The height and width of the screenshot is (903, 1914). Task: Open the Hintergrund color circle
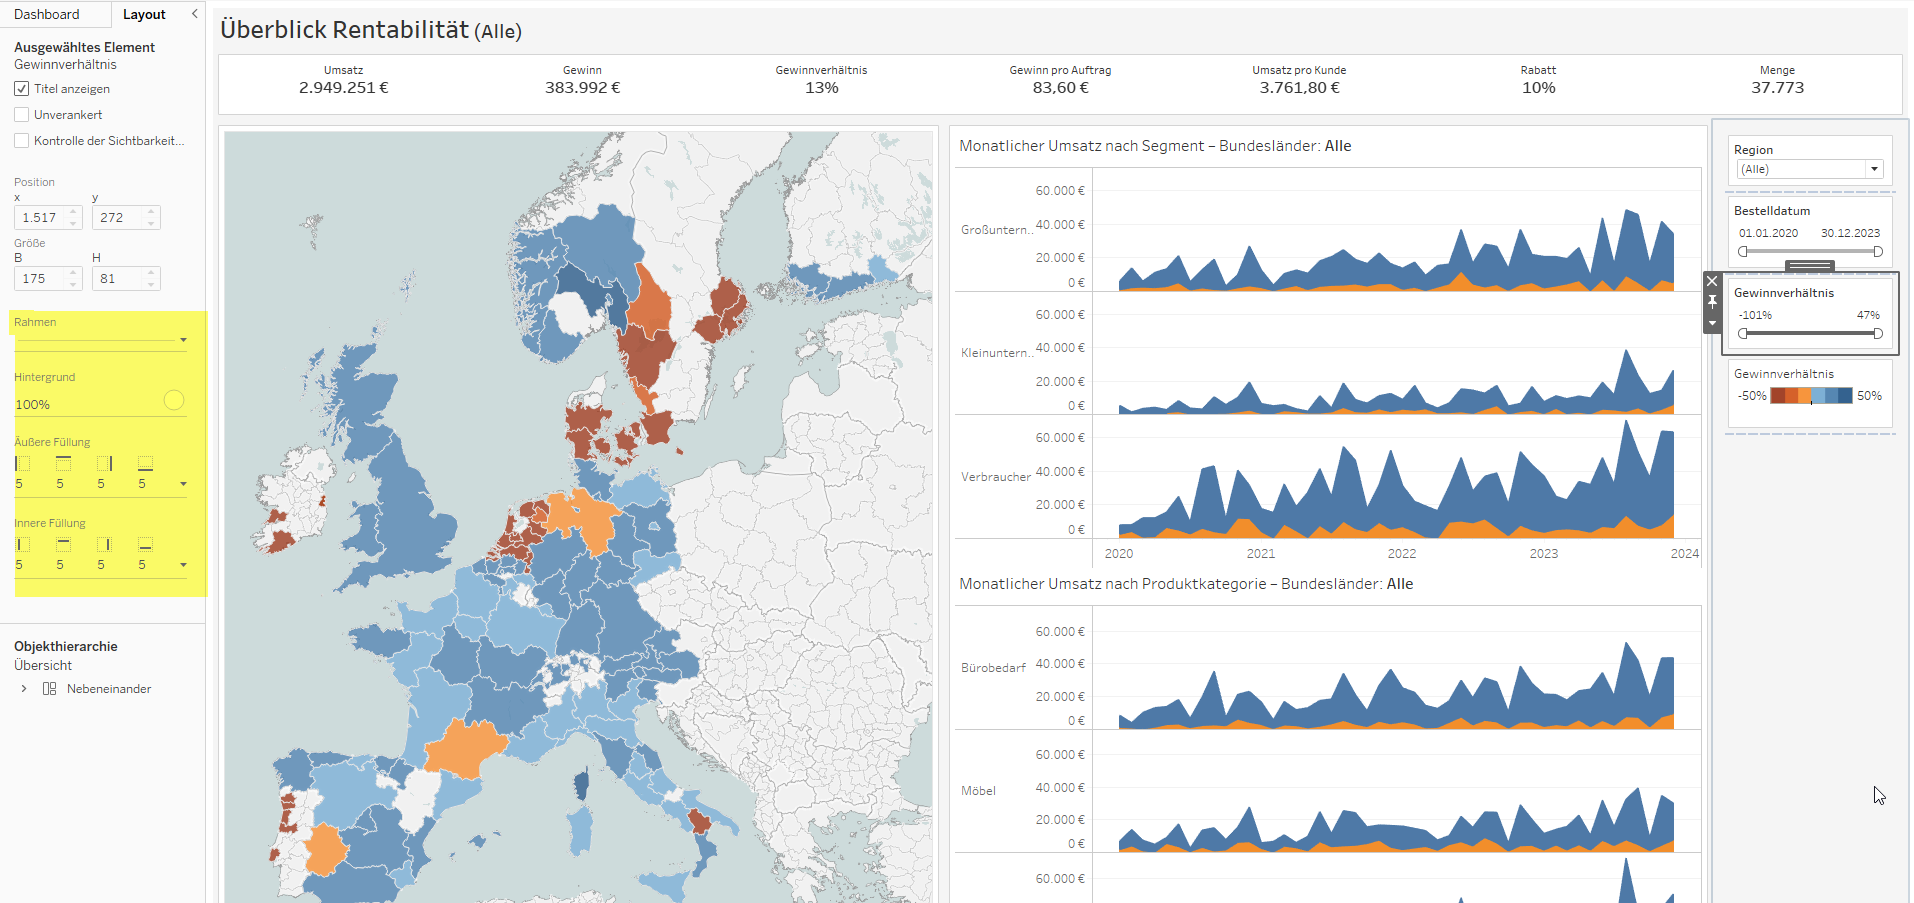174,400
